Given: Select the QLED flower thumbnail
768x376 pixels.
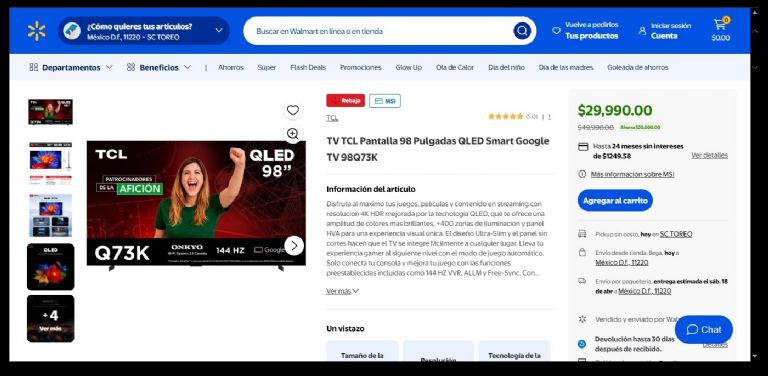Looking at the screenshot, I should [x=50, y=267].
